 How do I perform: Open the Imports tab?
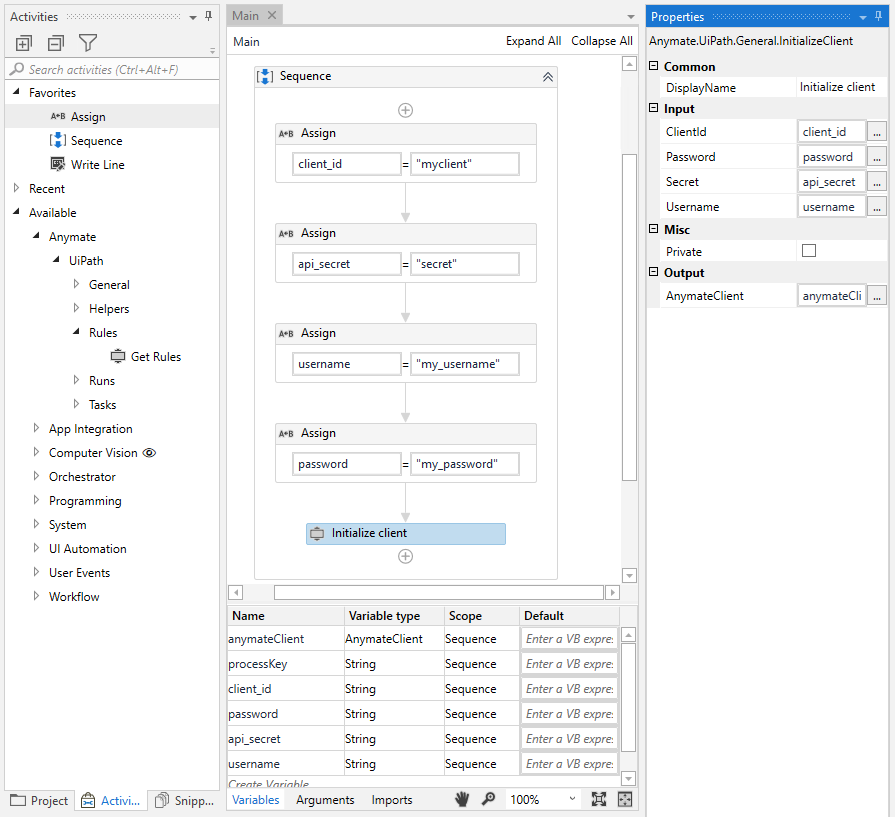point(392,800)
